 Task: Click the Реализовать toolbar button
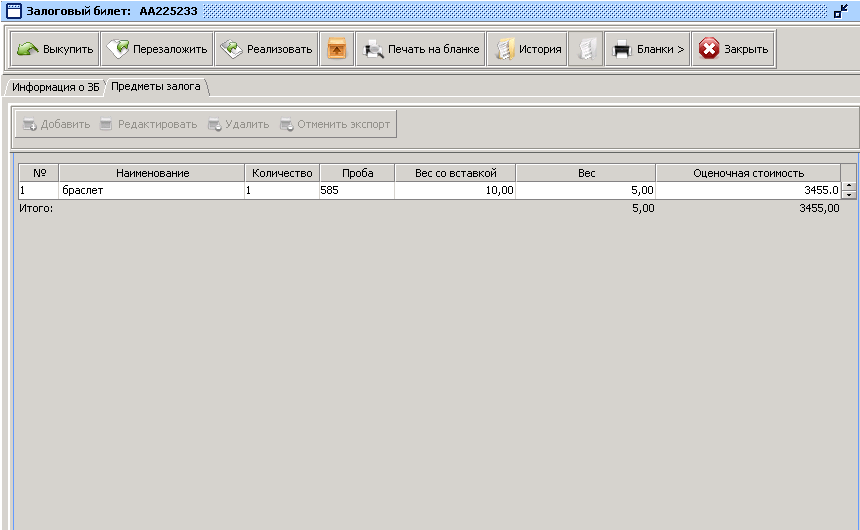click(266, 49)
